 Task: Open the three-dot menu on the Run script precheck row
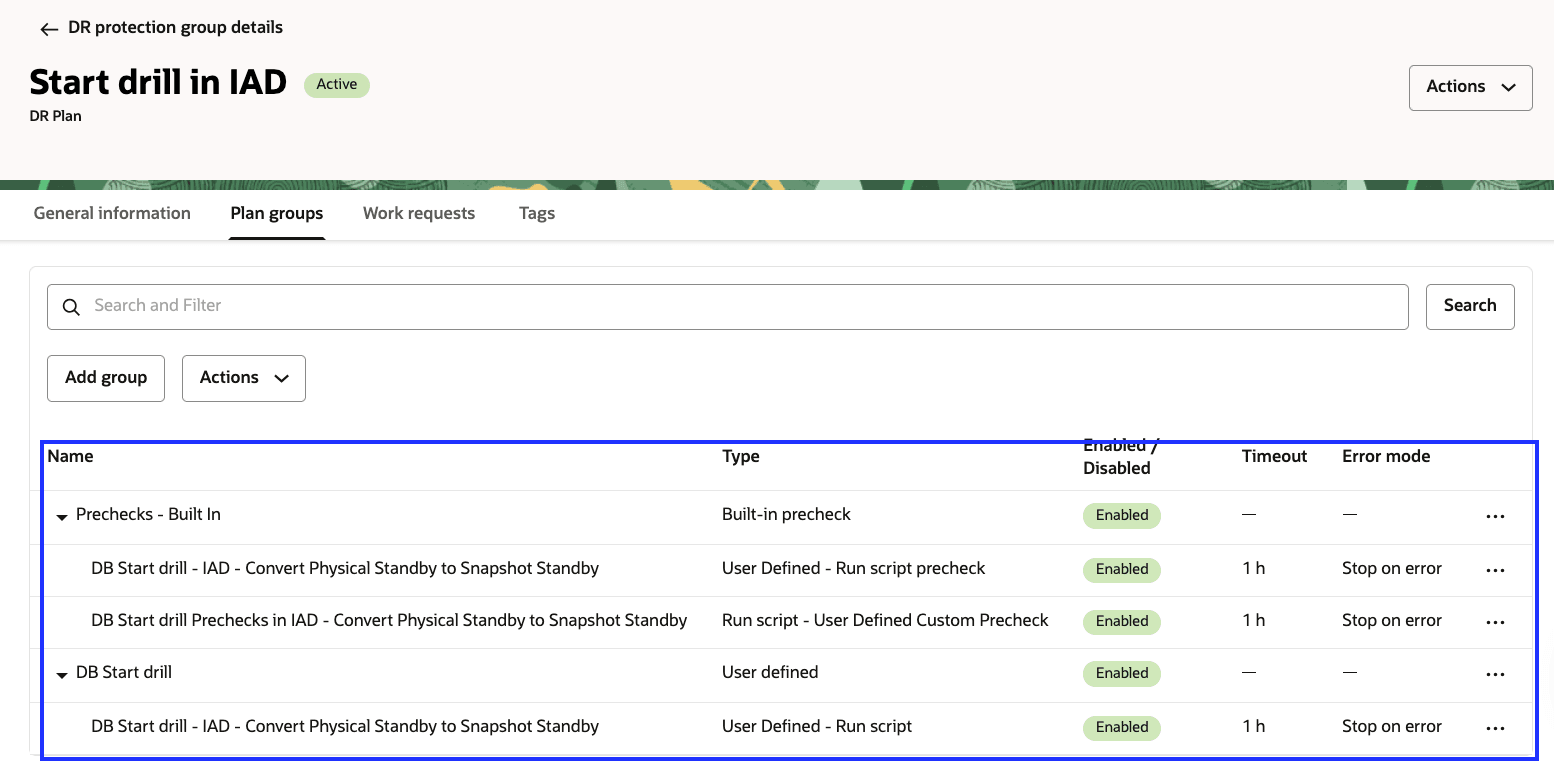pos(1495,569)
